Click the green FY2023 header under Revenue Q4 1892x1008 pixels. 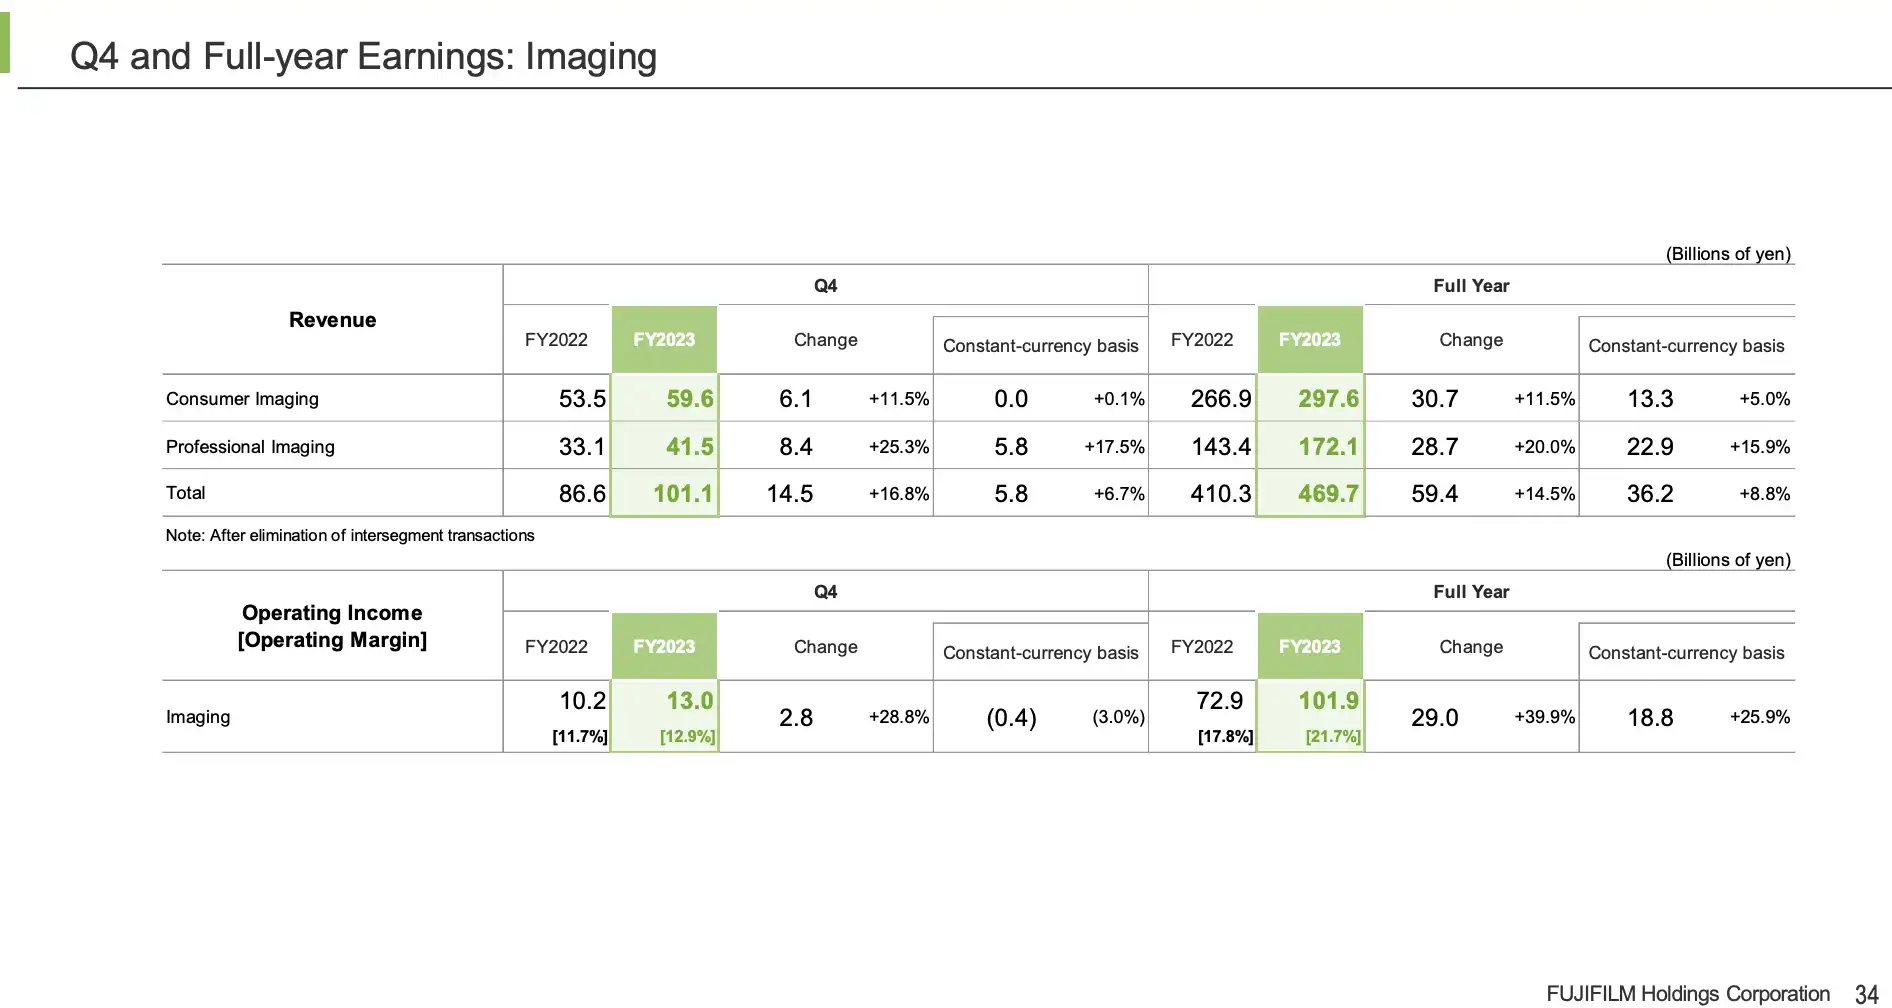pyautogui.click(x=664, y=340)
